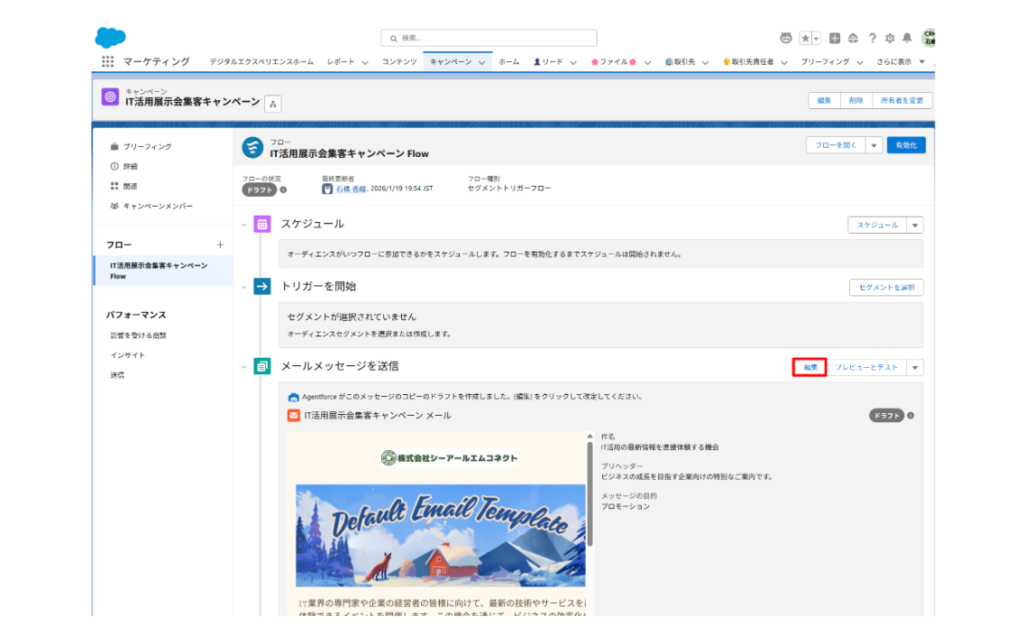
Task: Open 影響を受ける商談 under パフォーマンス
Action: pos(138,335)
